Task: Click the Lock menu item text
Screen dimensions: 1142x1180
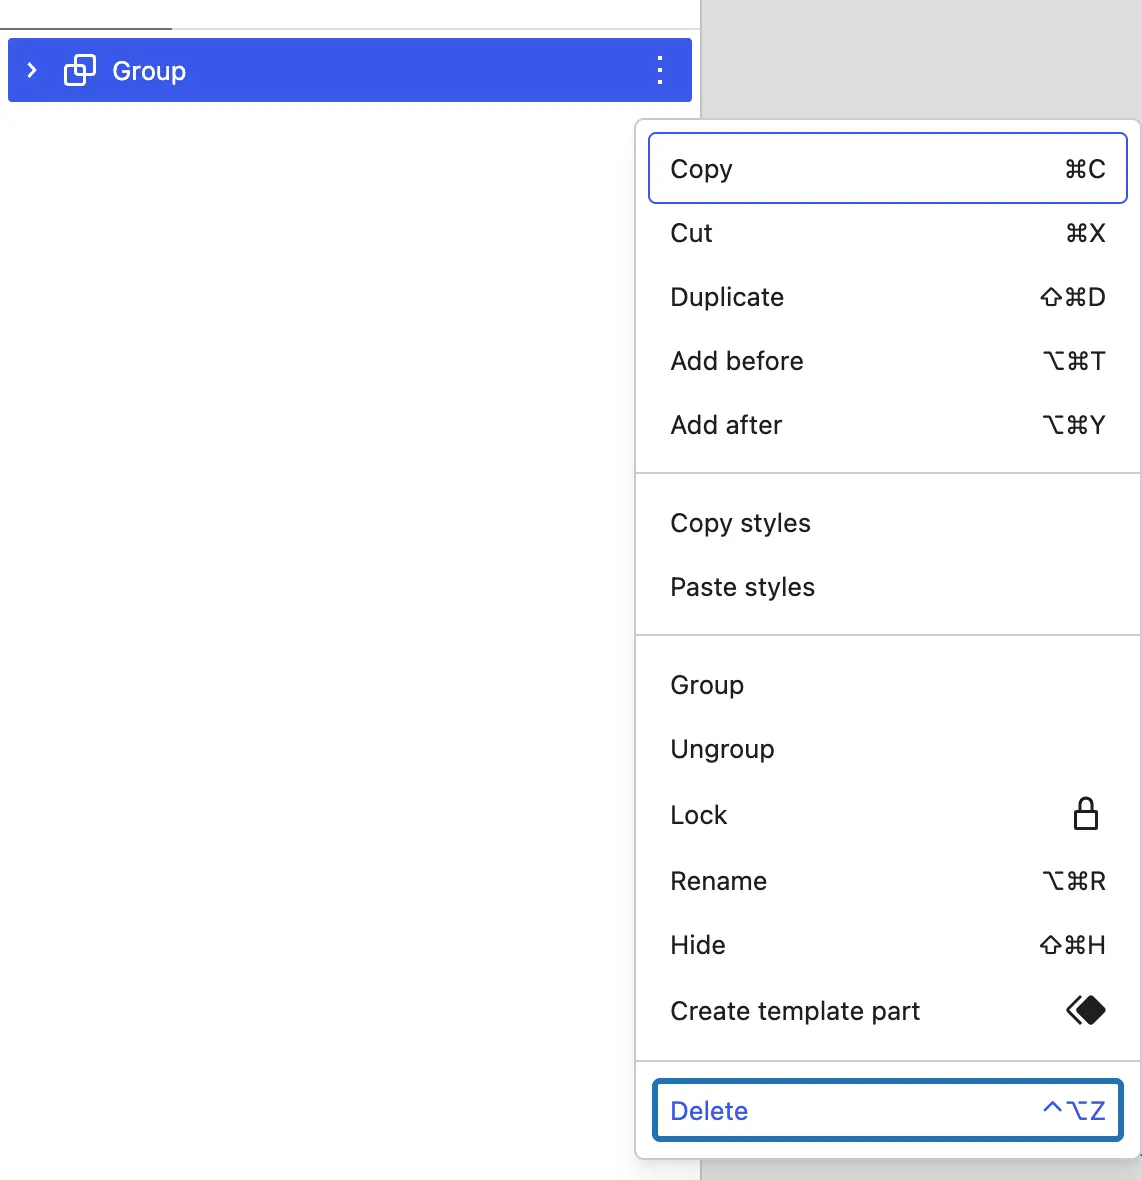Action: tap(699, 815)
